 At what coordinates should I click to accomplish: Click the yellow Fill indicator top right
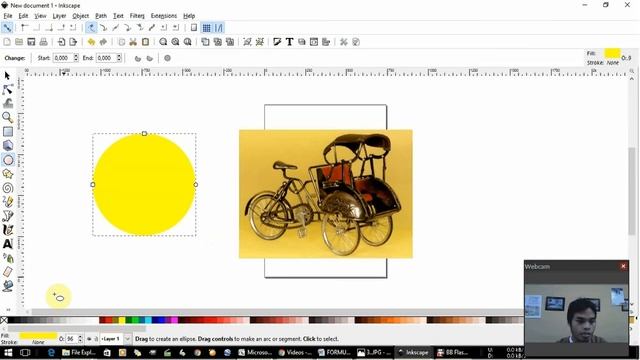point(612,53)
